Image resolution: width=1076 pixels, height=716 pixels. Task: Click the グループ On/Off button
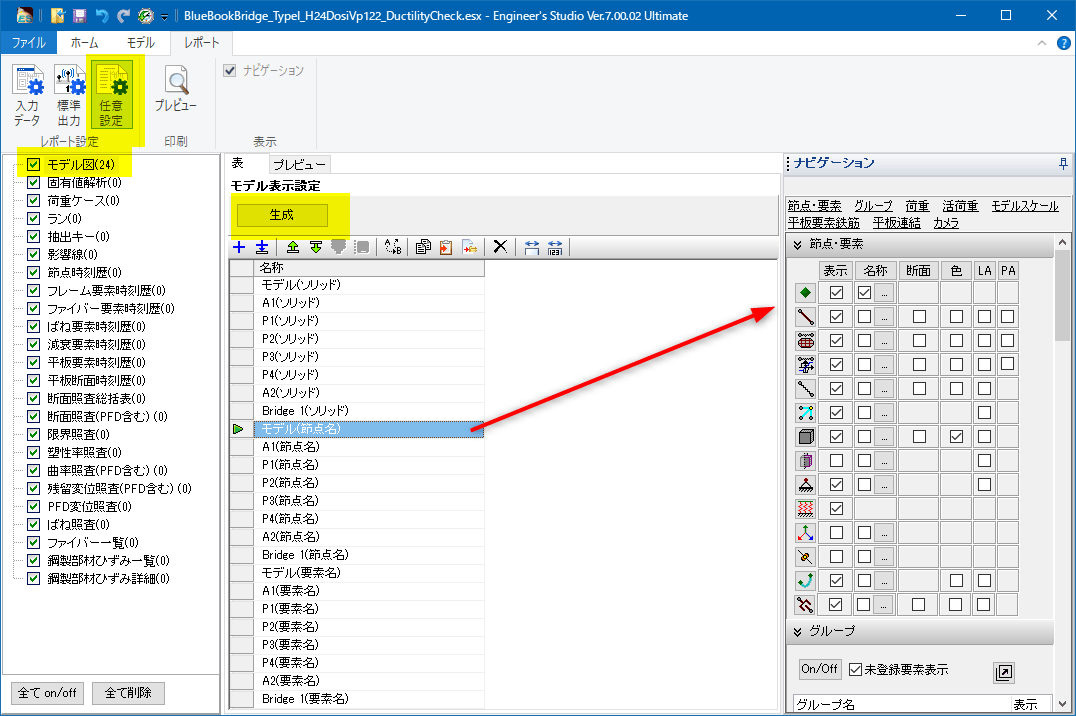819,669
